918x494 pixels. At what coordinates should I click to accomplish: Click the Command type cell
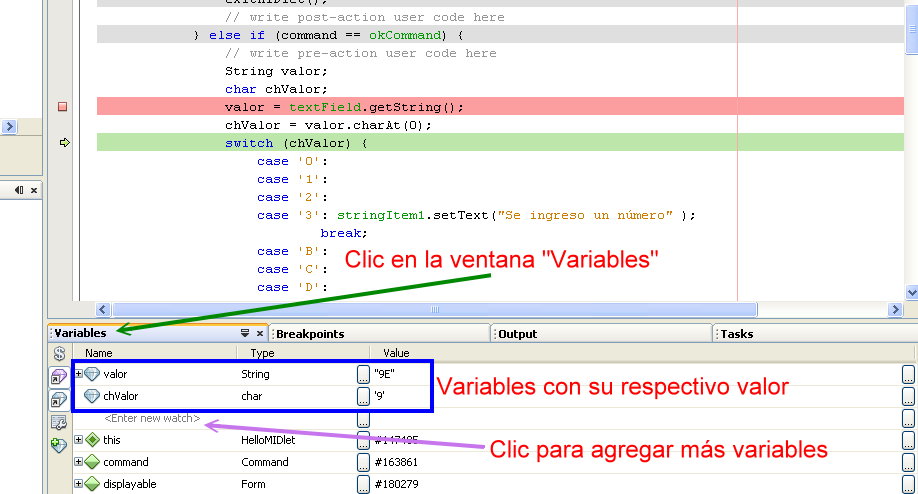pos(265,462)
